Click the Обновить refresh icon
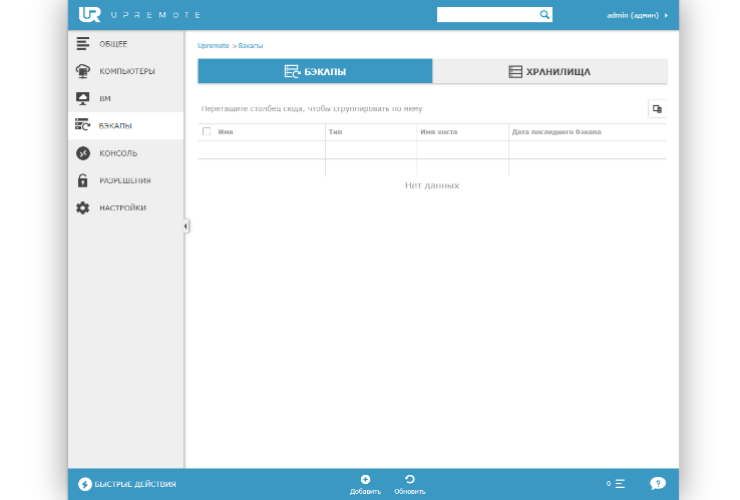Viewport: 740px width, 500px height. [x=409, y=481]
